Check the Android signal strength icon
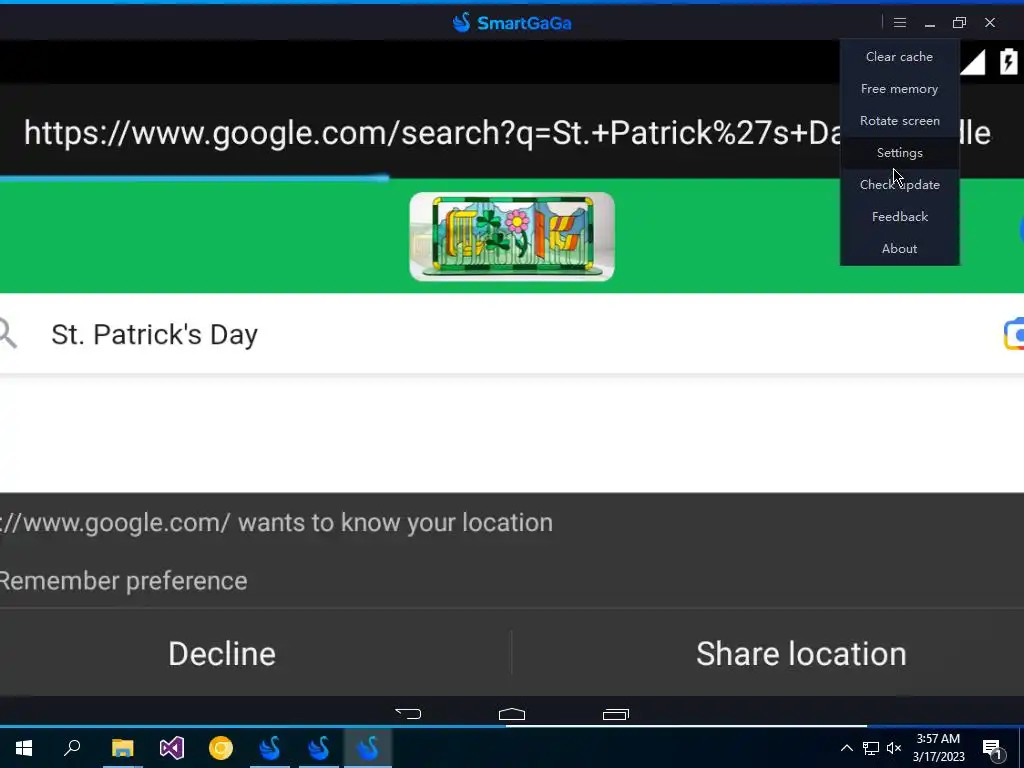This screenshot has height=768, width=1024. [972, 62]
